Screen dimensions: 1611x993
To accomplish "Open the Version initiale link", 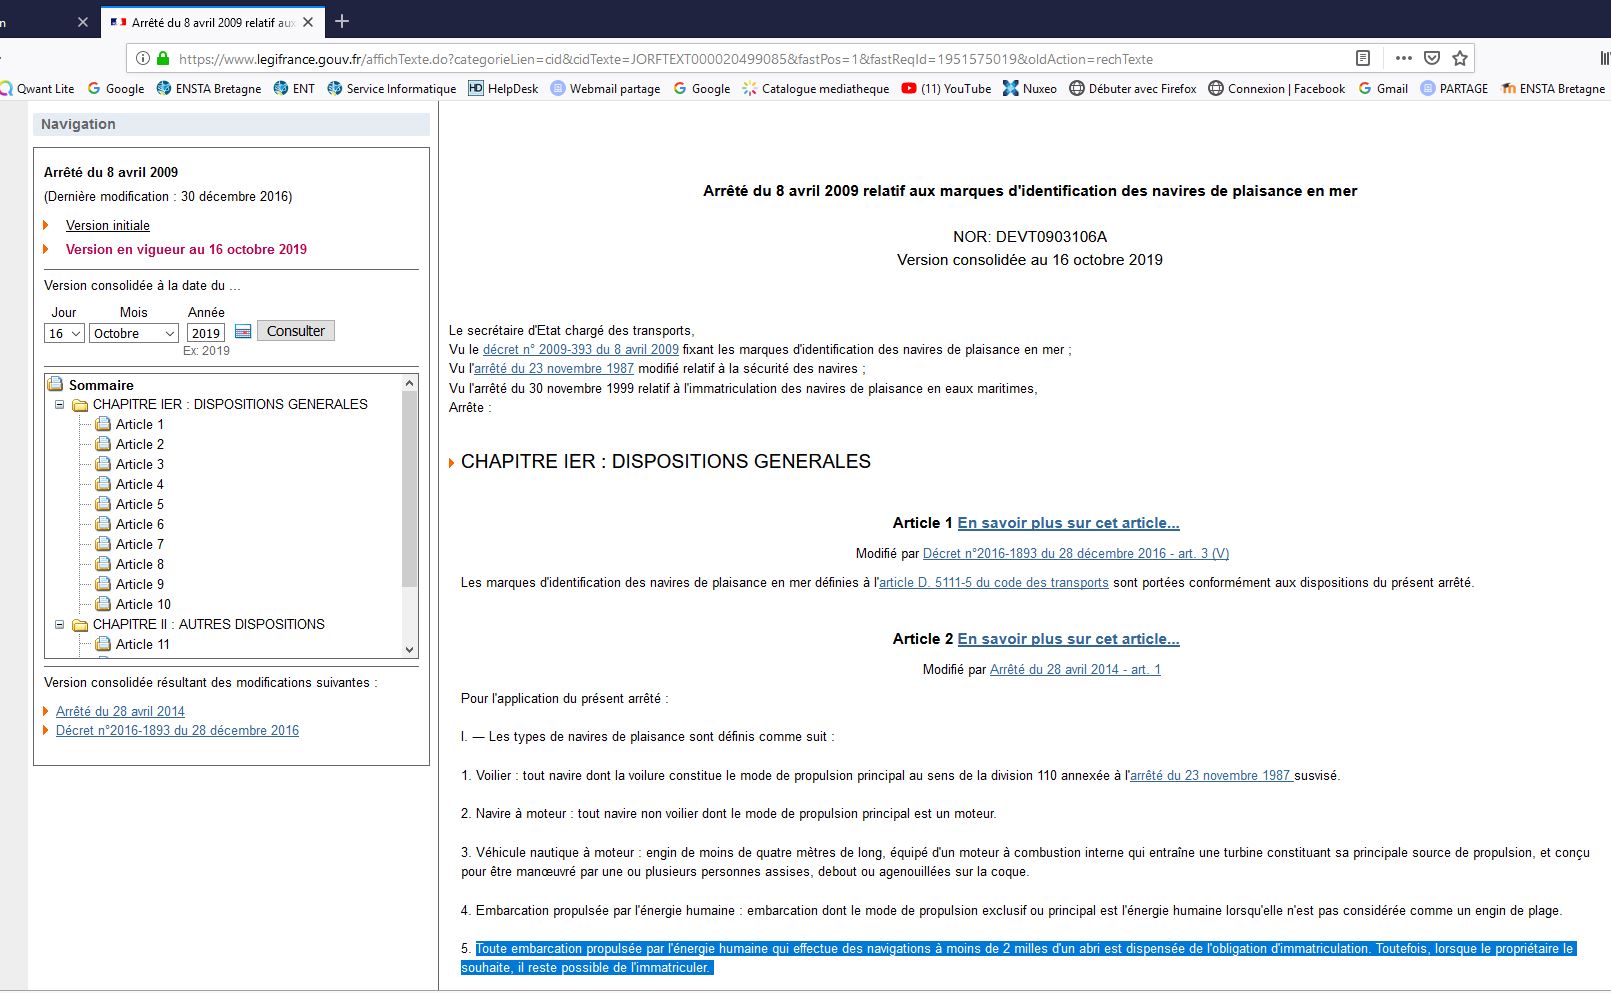I will (x=108, y=226).
